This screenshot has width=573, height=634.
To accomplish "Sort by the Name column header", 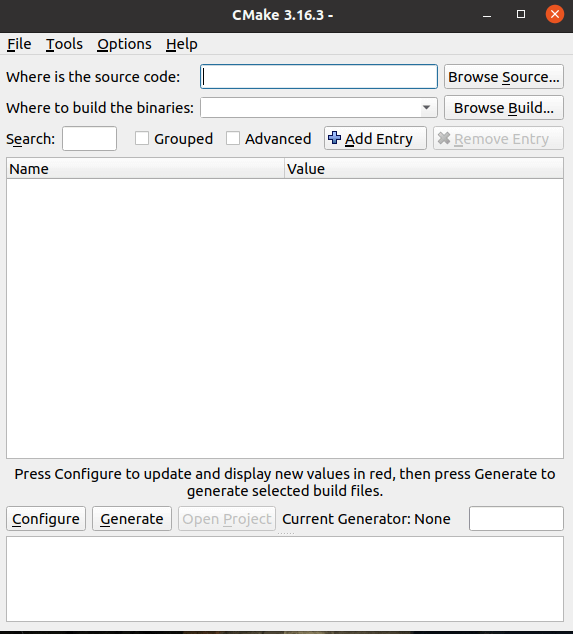I will pos(146,169).
